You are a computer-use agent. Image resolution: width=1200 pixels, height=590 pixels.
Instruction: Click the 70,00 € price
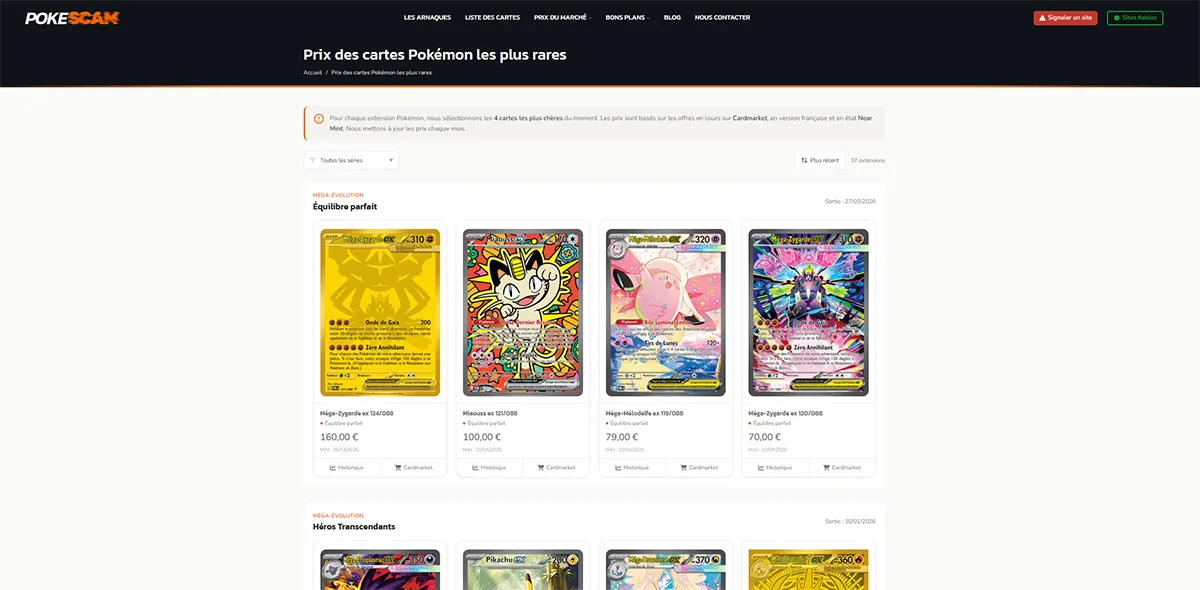tap(764, 437)
